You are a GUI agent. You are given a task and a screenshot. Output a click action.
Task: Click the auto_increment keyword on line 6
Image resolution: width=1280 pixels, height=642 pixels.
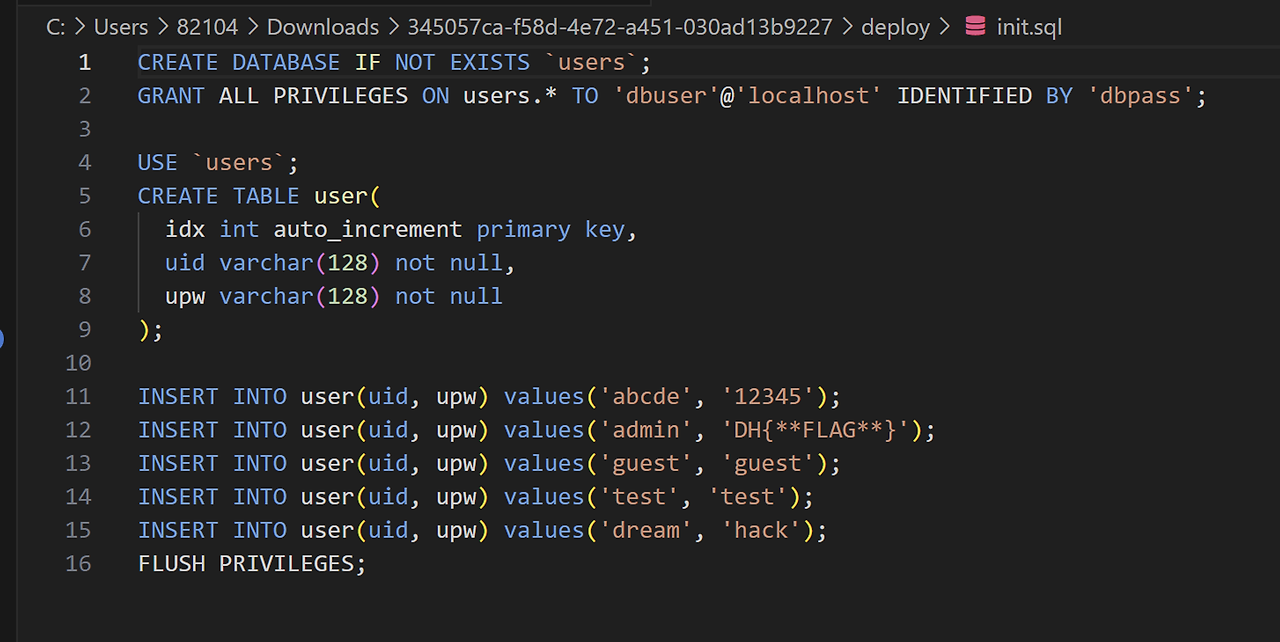[367, 229]
